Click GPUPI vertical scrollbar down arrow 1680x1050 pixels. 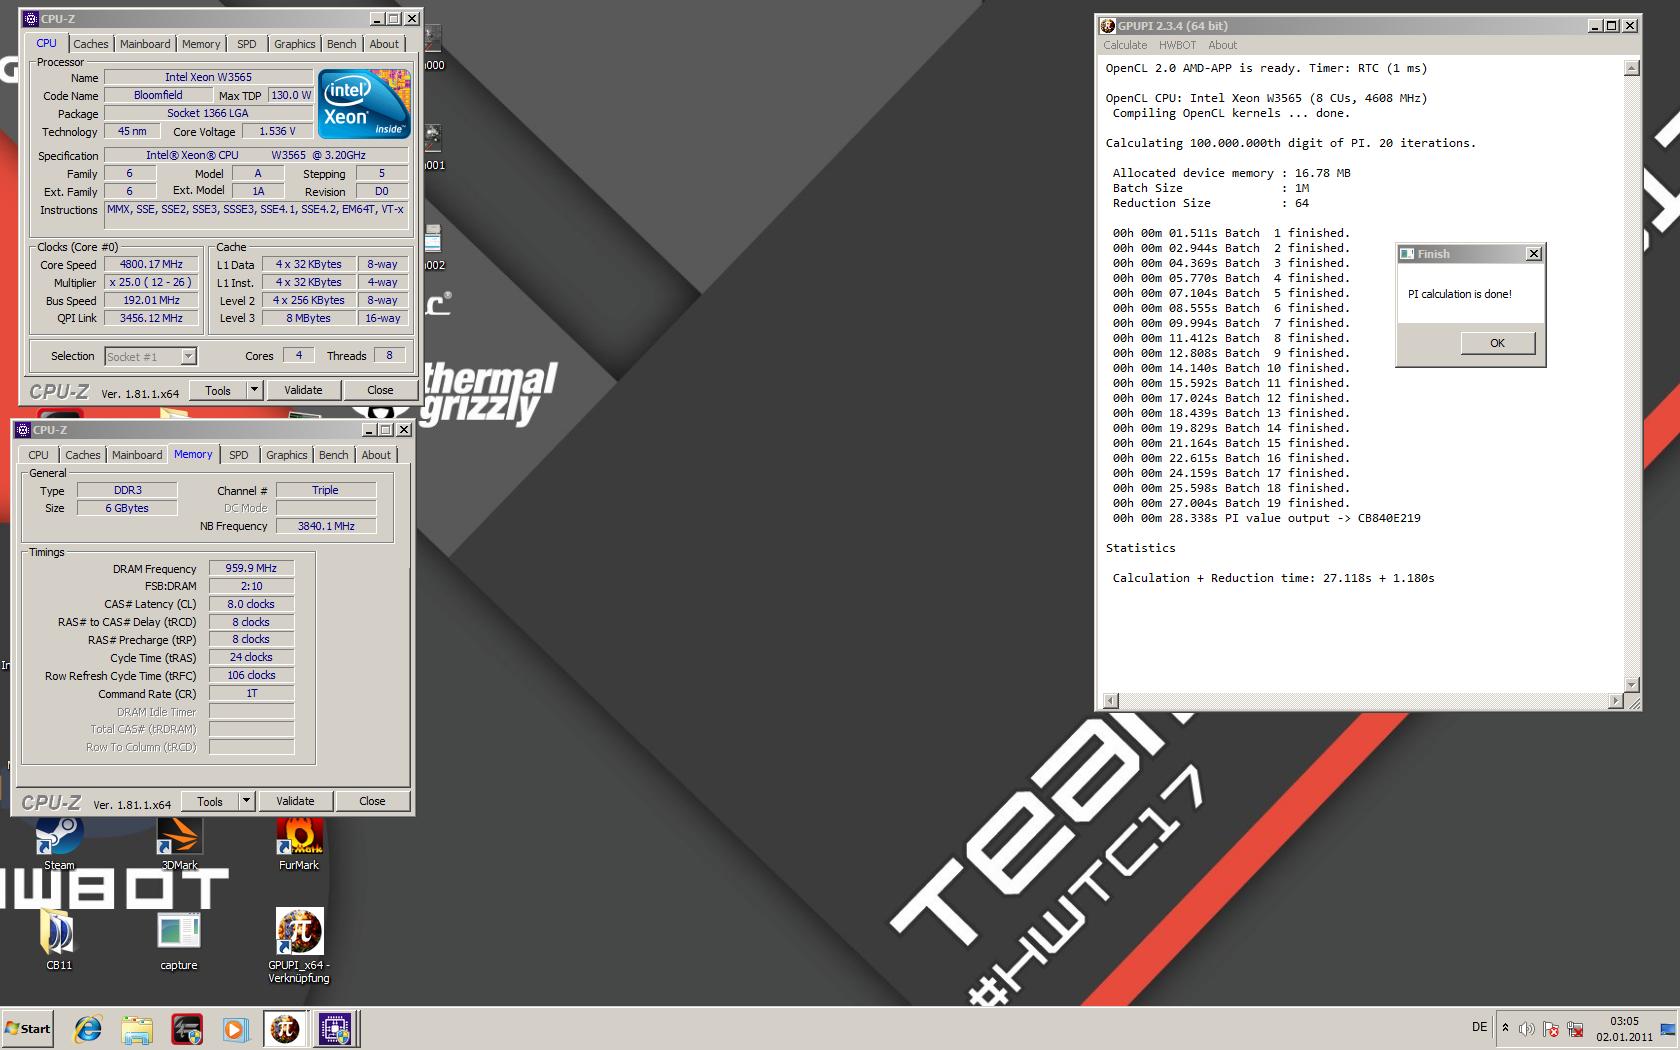[1632, 685]
